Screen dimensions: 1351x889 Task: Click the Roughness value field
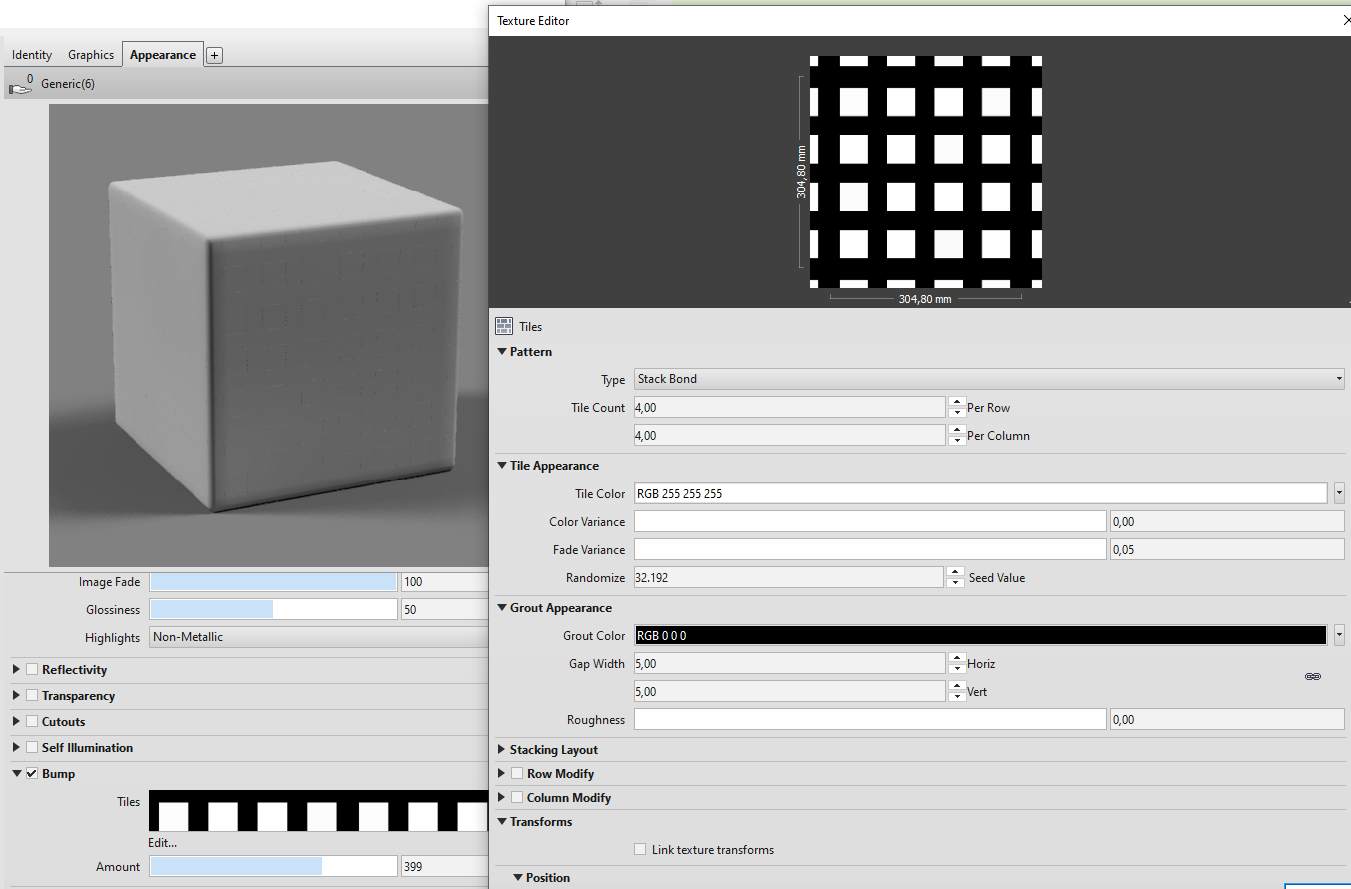[x=1227, y=719]
